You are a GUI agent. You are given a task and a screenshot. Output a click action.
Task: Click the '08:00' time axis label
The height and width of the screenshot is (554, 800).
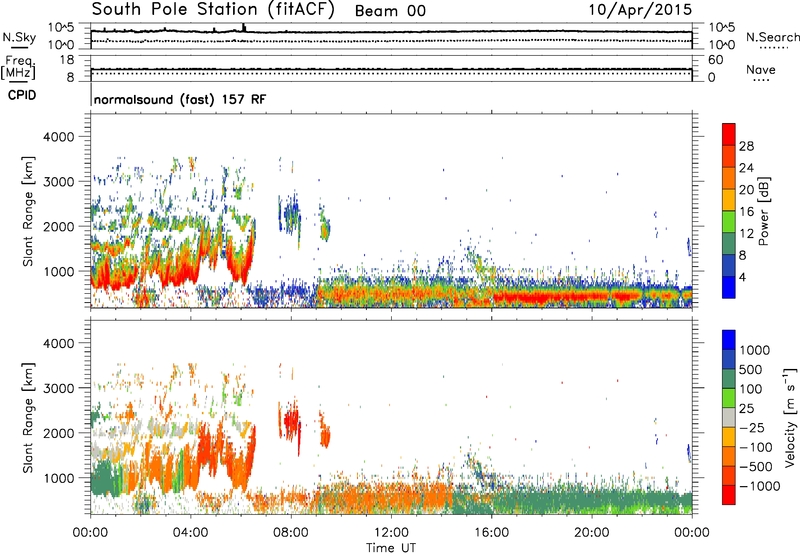pyautogui.click(x=291, y=533)
